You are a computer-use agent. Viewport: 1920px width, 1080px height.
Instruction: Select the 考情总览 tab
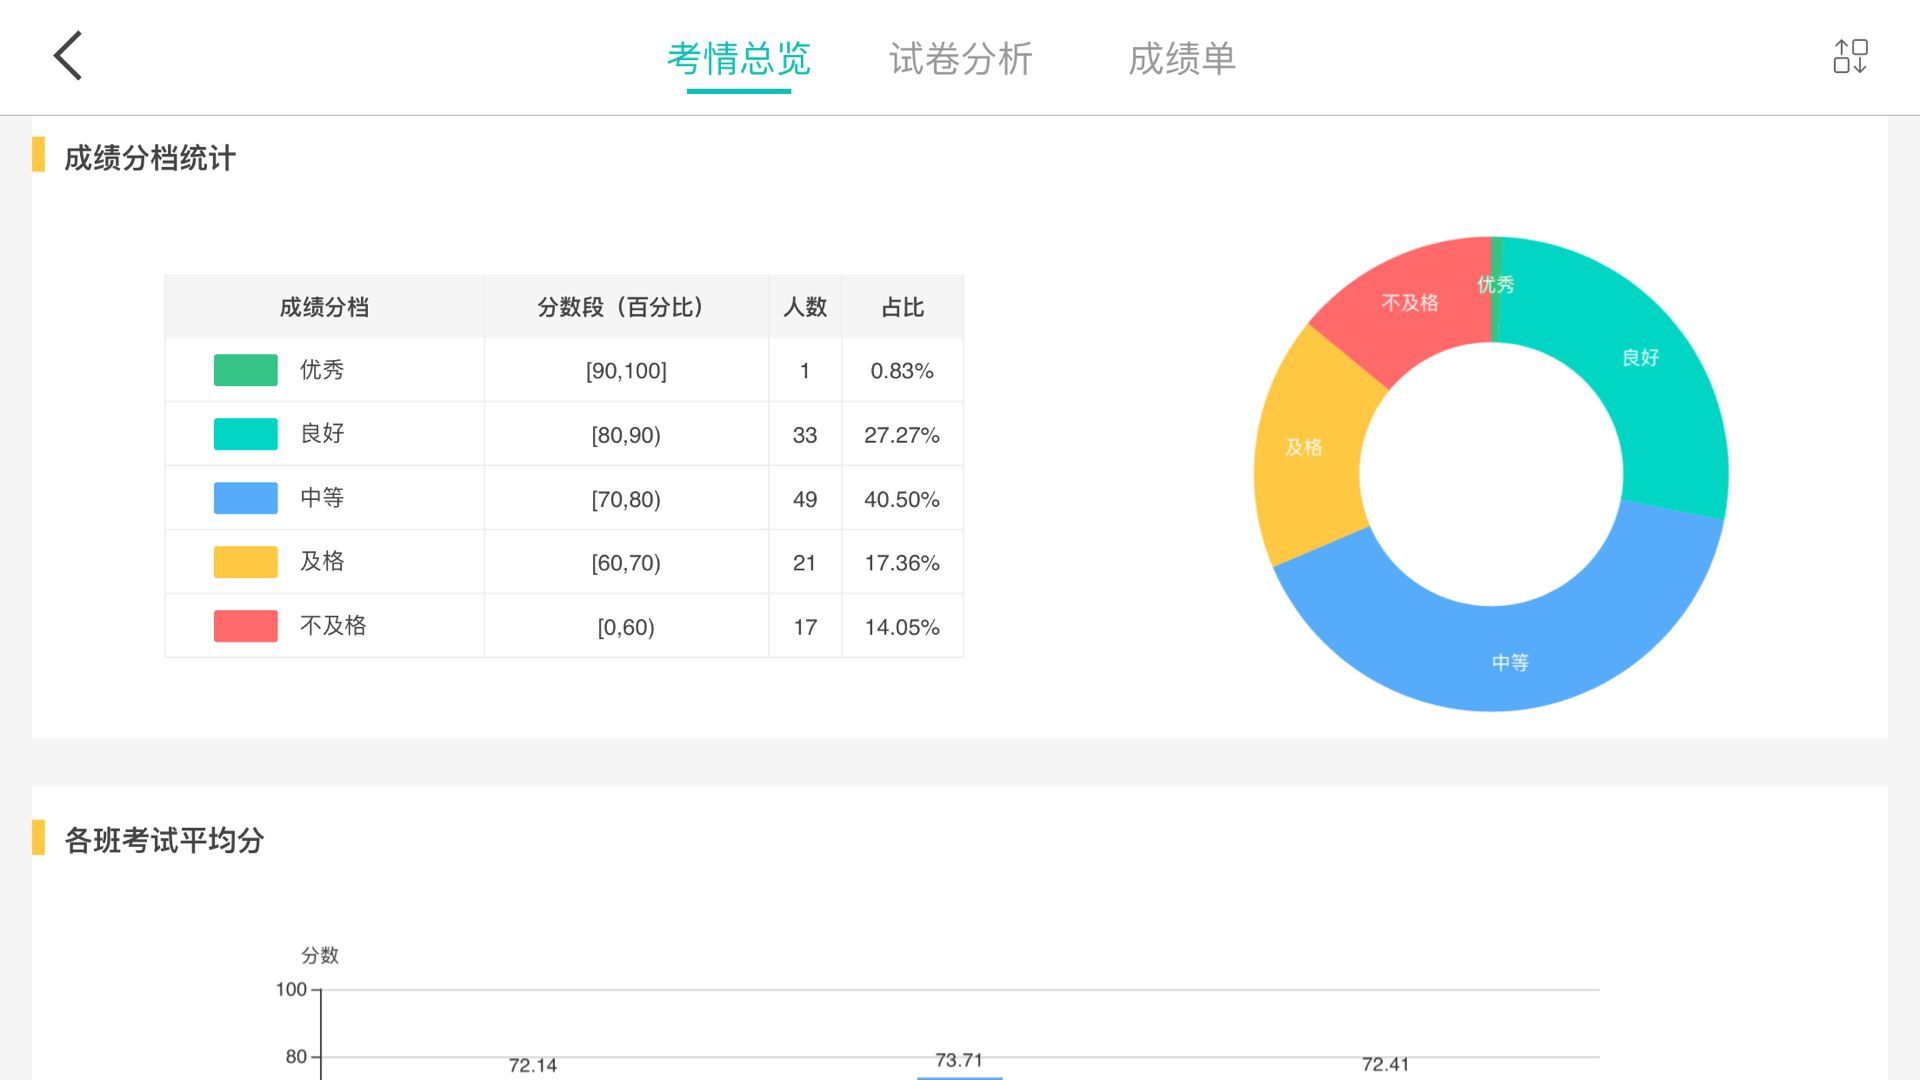point(738,59)
